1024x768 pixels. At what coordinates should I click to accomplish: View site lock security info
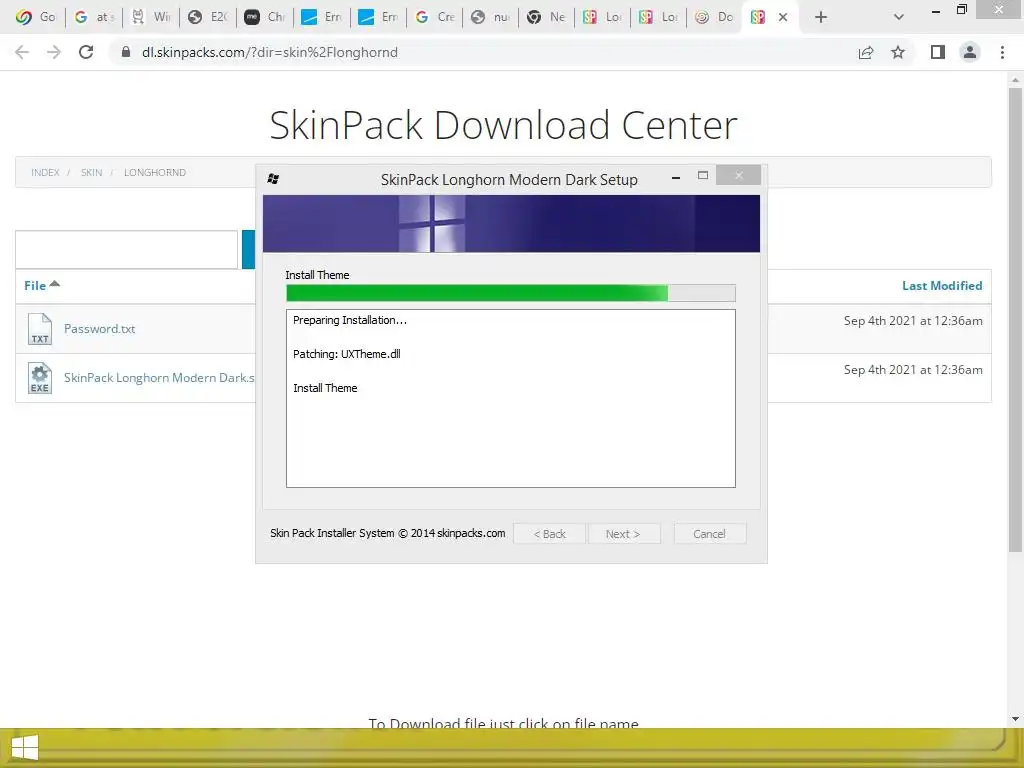127,52
